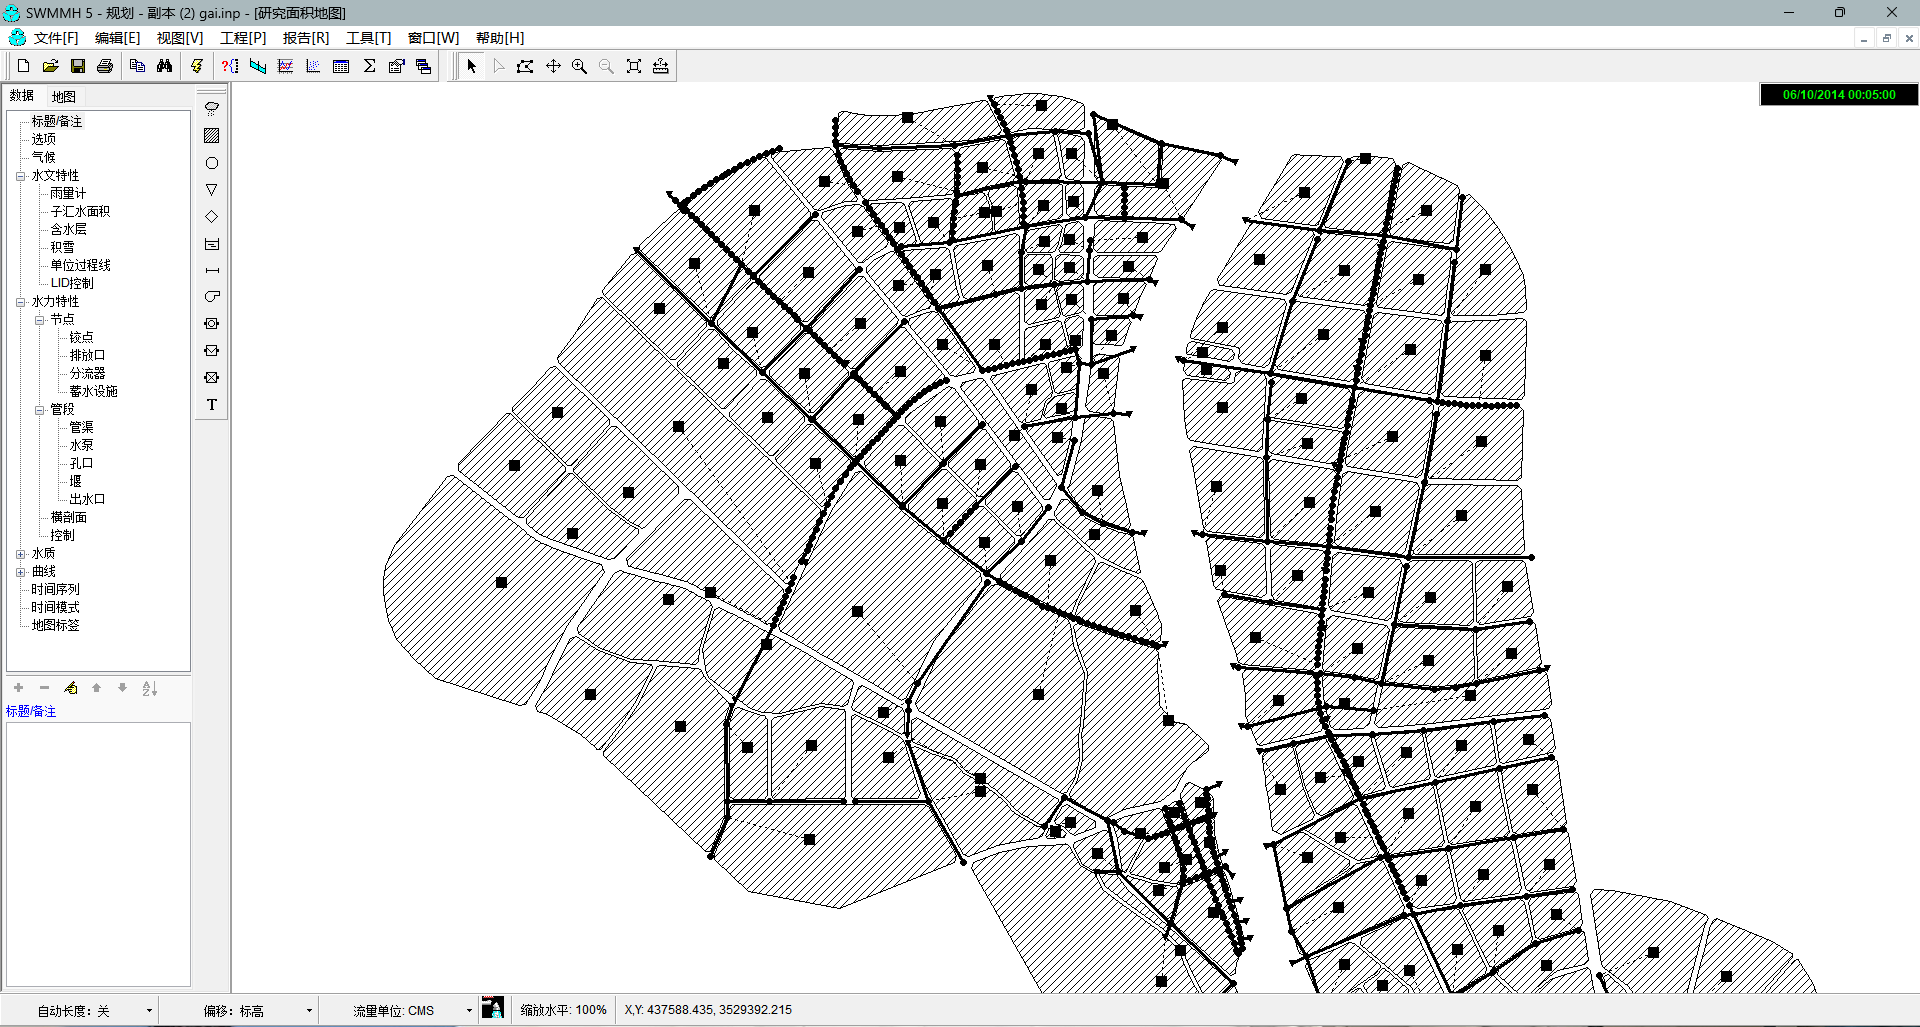
Task: Select the region selection polygon tool
Action: [525, 66]
